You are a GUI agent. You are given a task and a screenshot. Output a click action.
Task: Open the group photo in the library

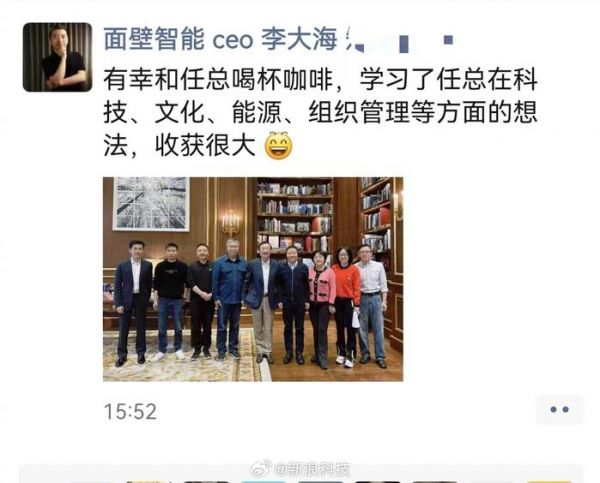tap(253, 279)
